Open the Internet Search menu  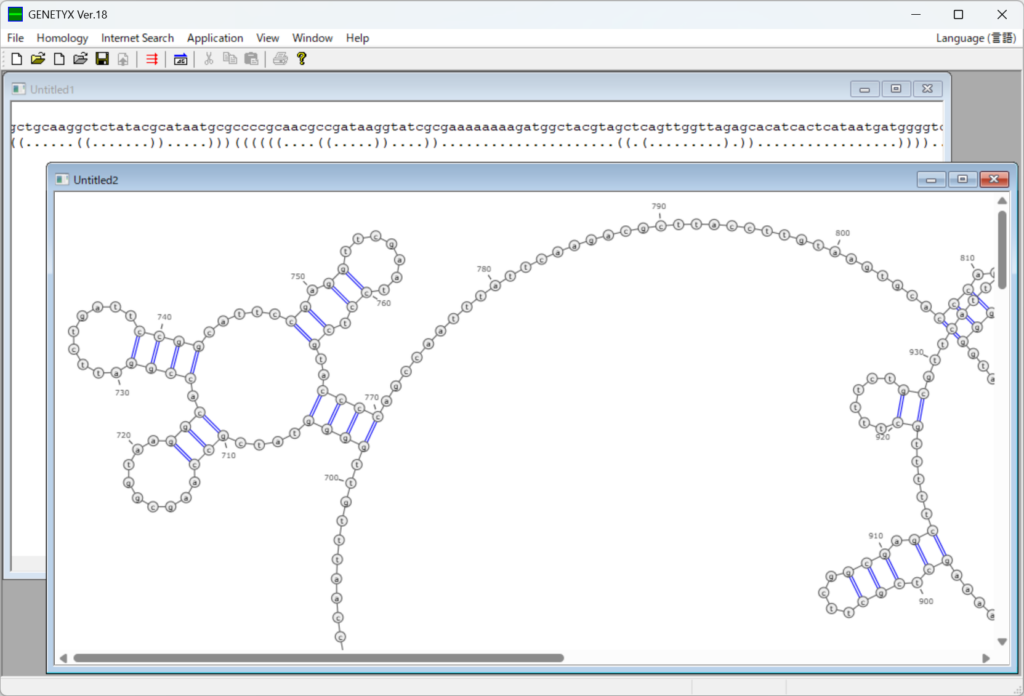[137, 38]
